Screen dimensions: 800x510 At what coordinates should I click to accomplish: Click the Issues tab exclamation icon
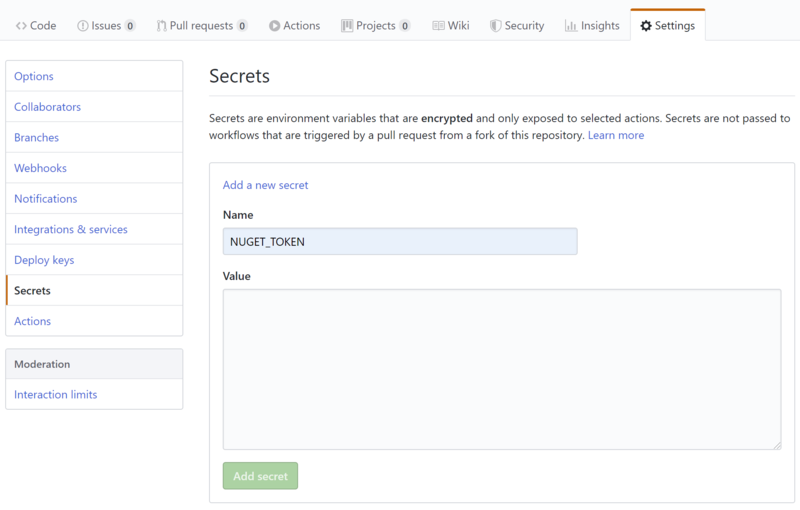pos(81,26)
